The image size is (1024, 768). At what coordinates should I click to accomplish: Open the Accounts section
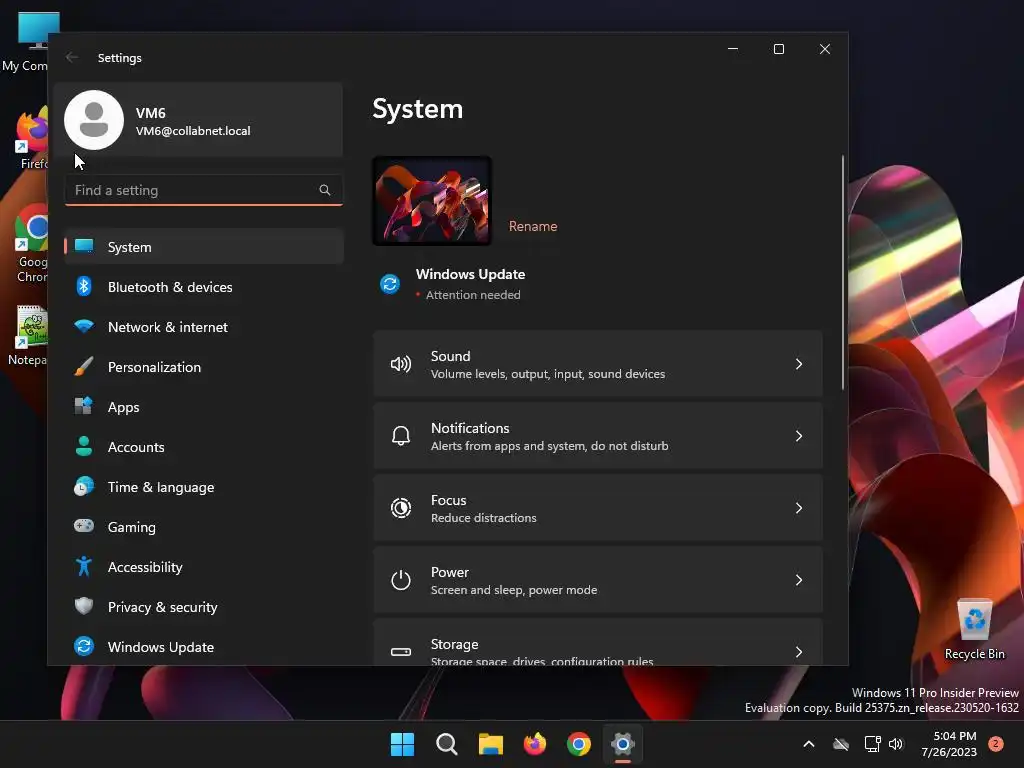click(204, 447)
